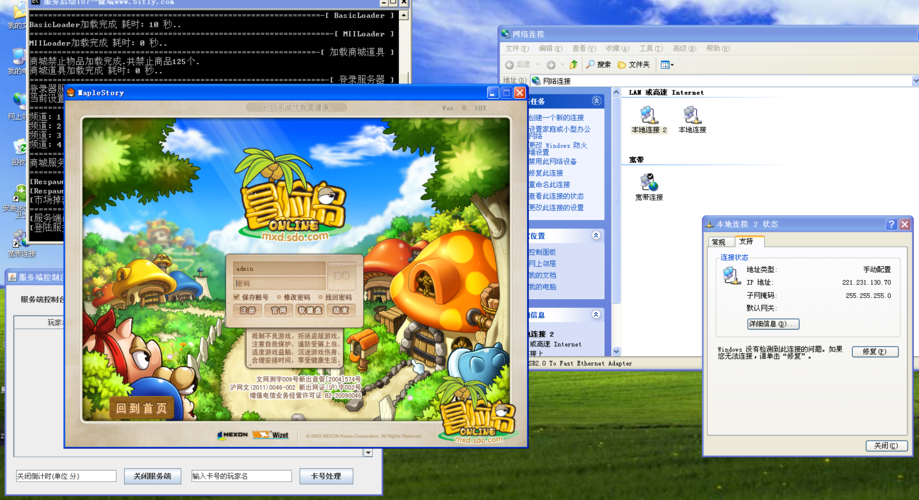Click the 关闭服务端 button in server control

pos(152,476)
